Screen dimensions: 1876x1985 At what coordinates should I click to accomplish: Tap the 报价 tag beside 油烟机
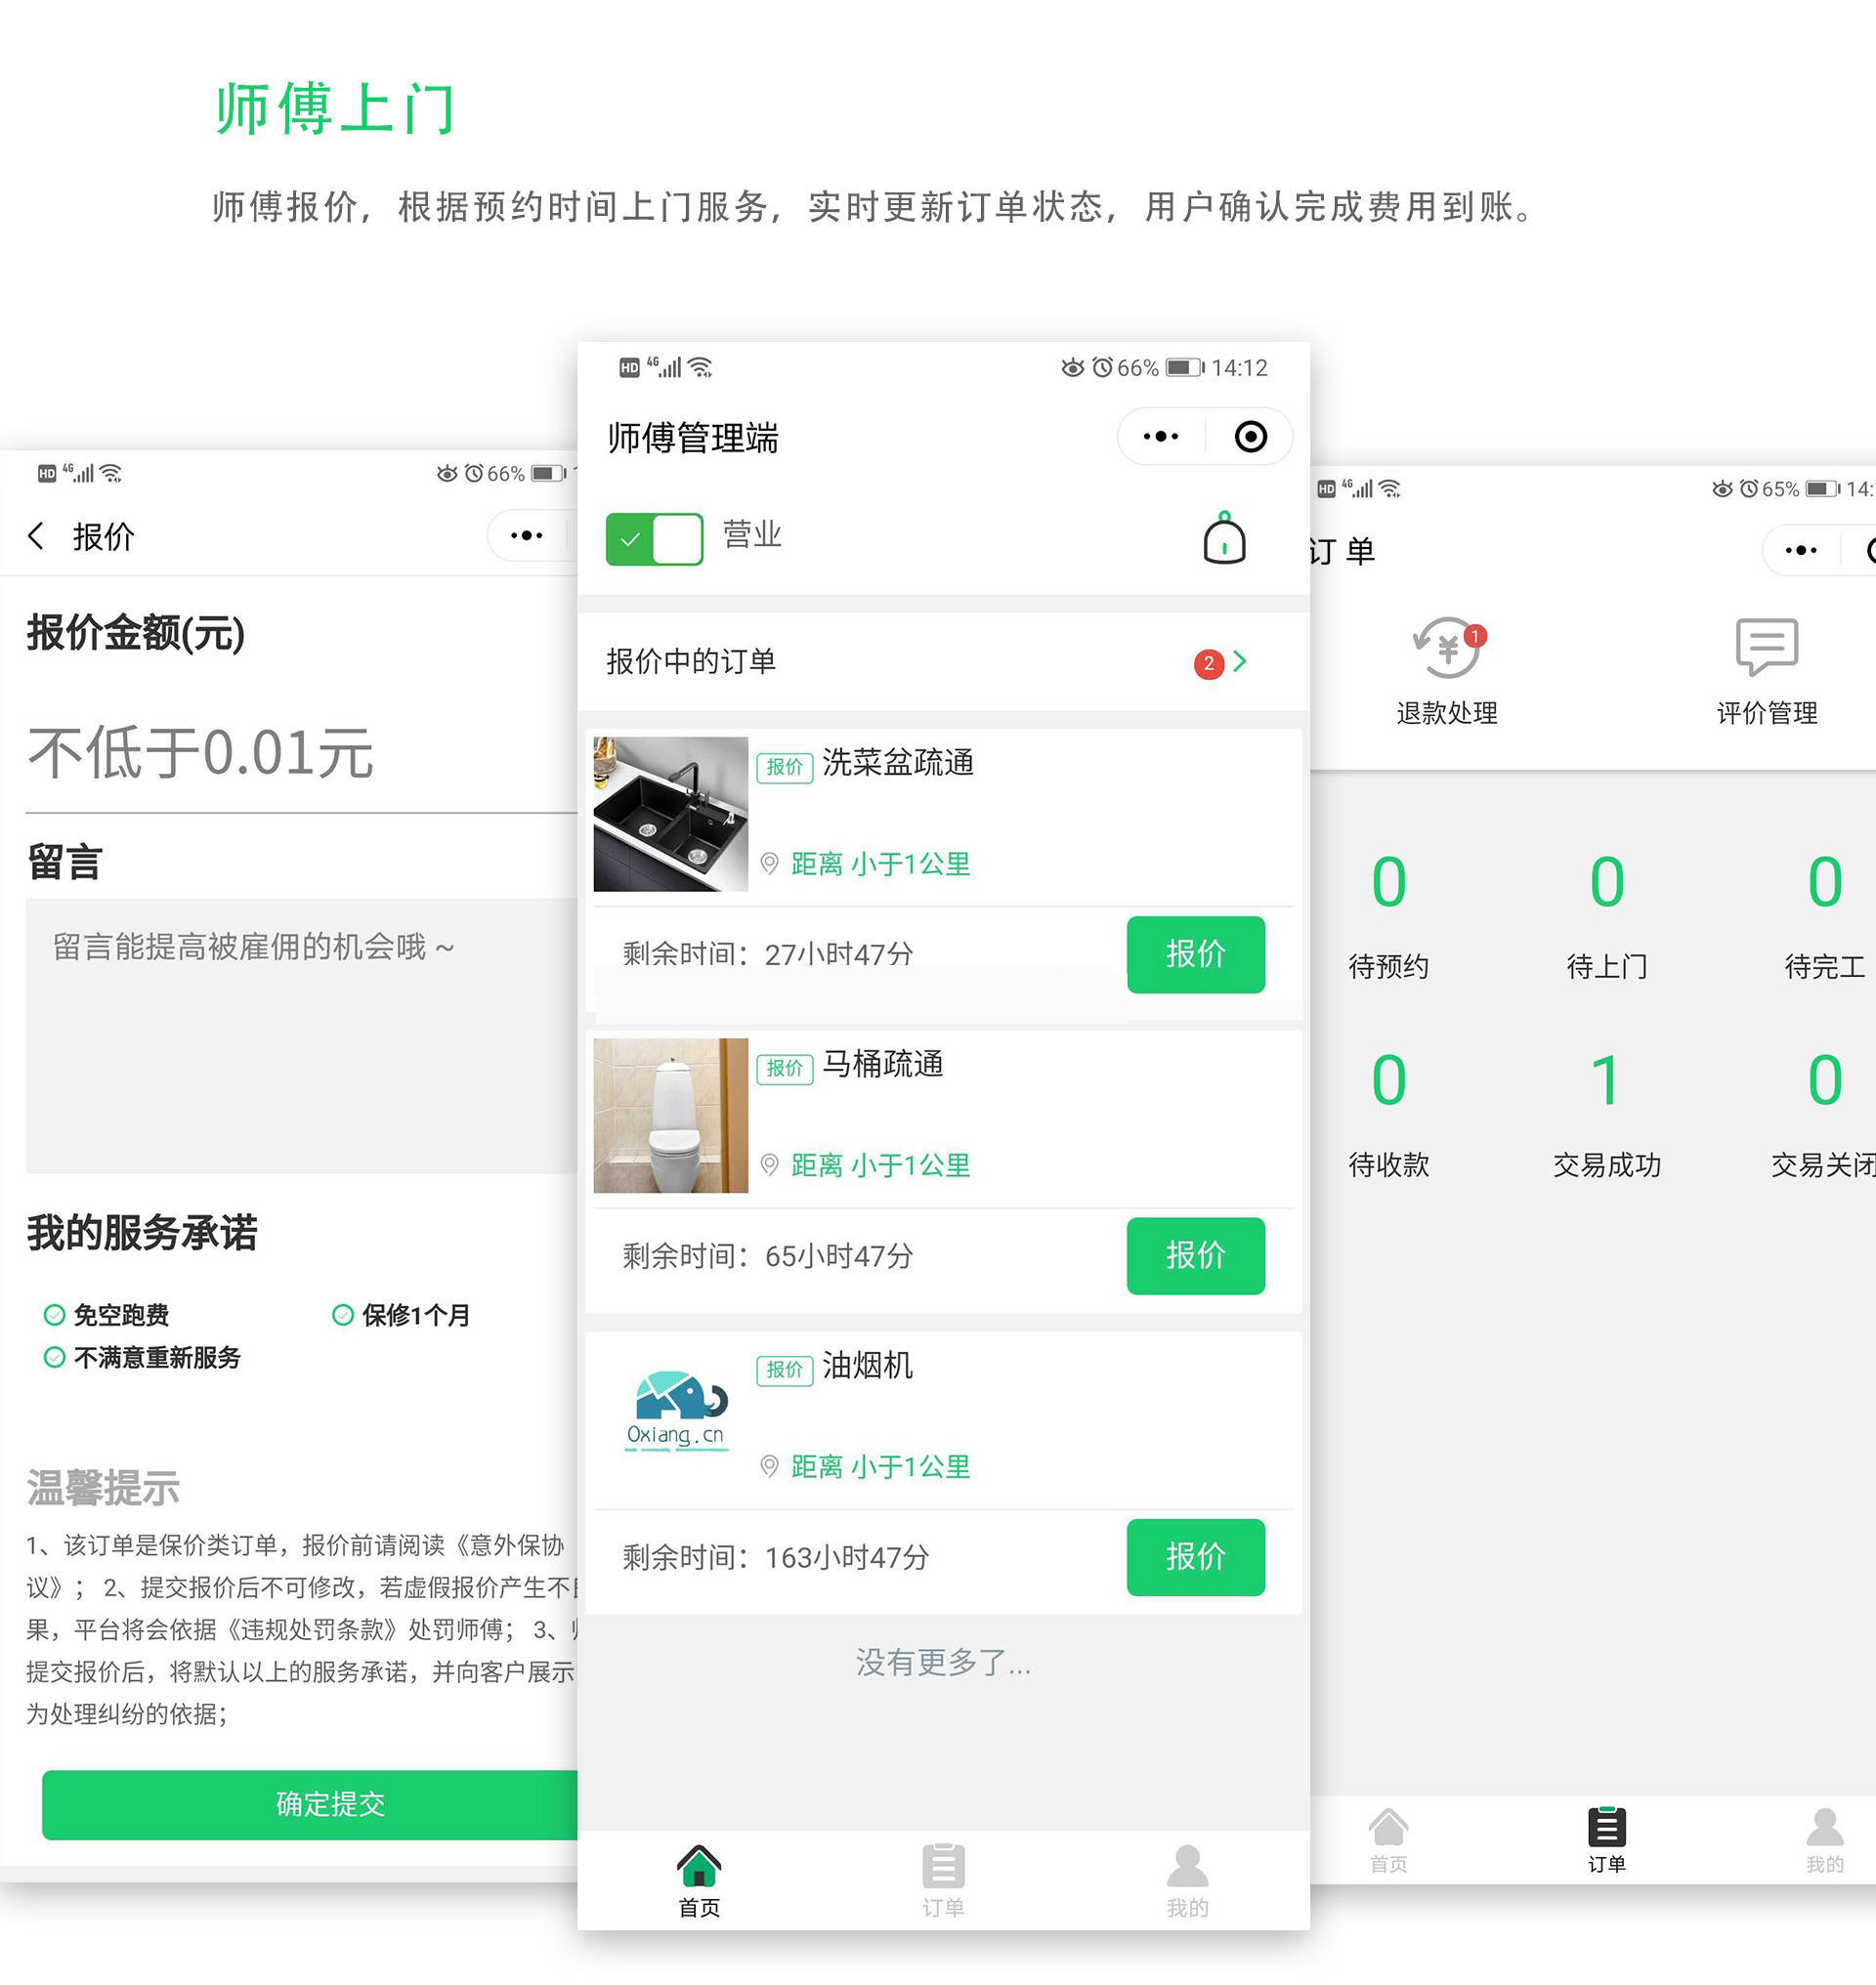[x=784, y=1370]
